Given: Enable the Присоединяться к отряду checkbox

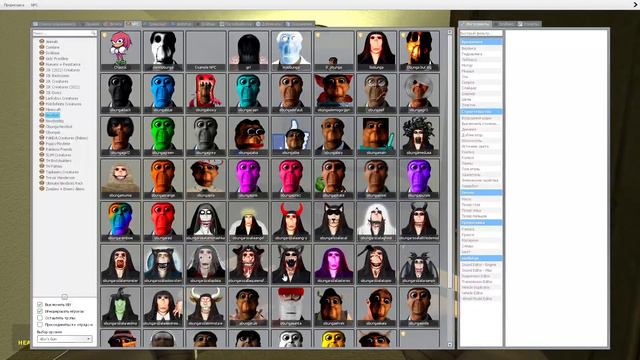Looking at the screenshot, I should [x=40, y=324].
